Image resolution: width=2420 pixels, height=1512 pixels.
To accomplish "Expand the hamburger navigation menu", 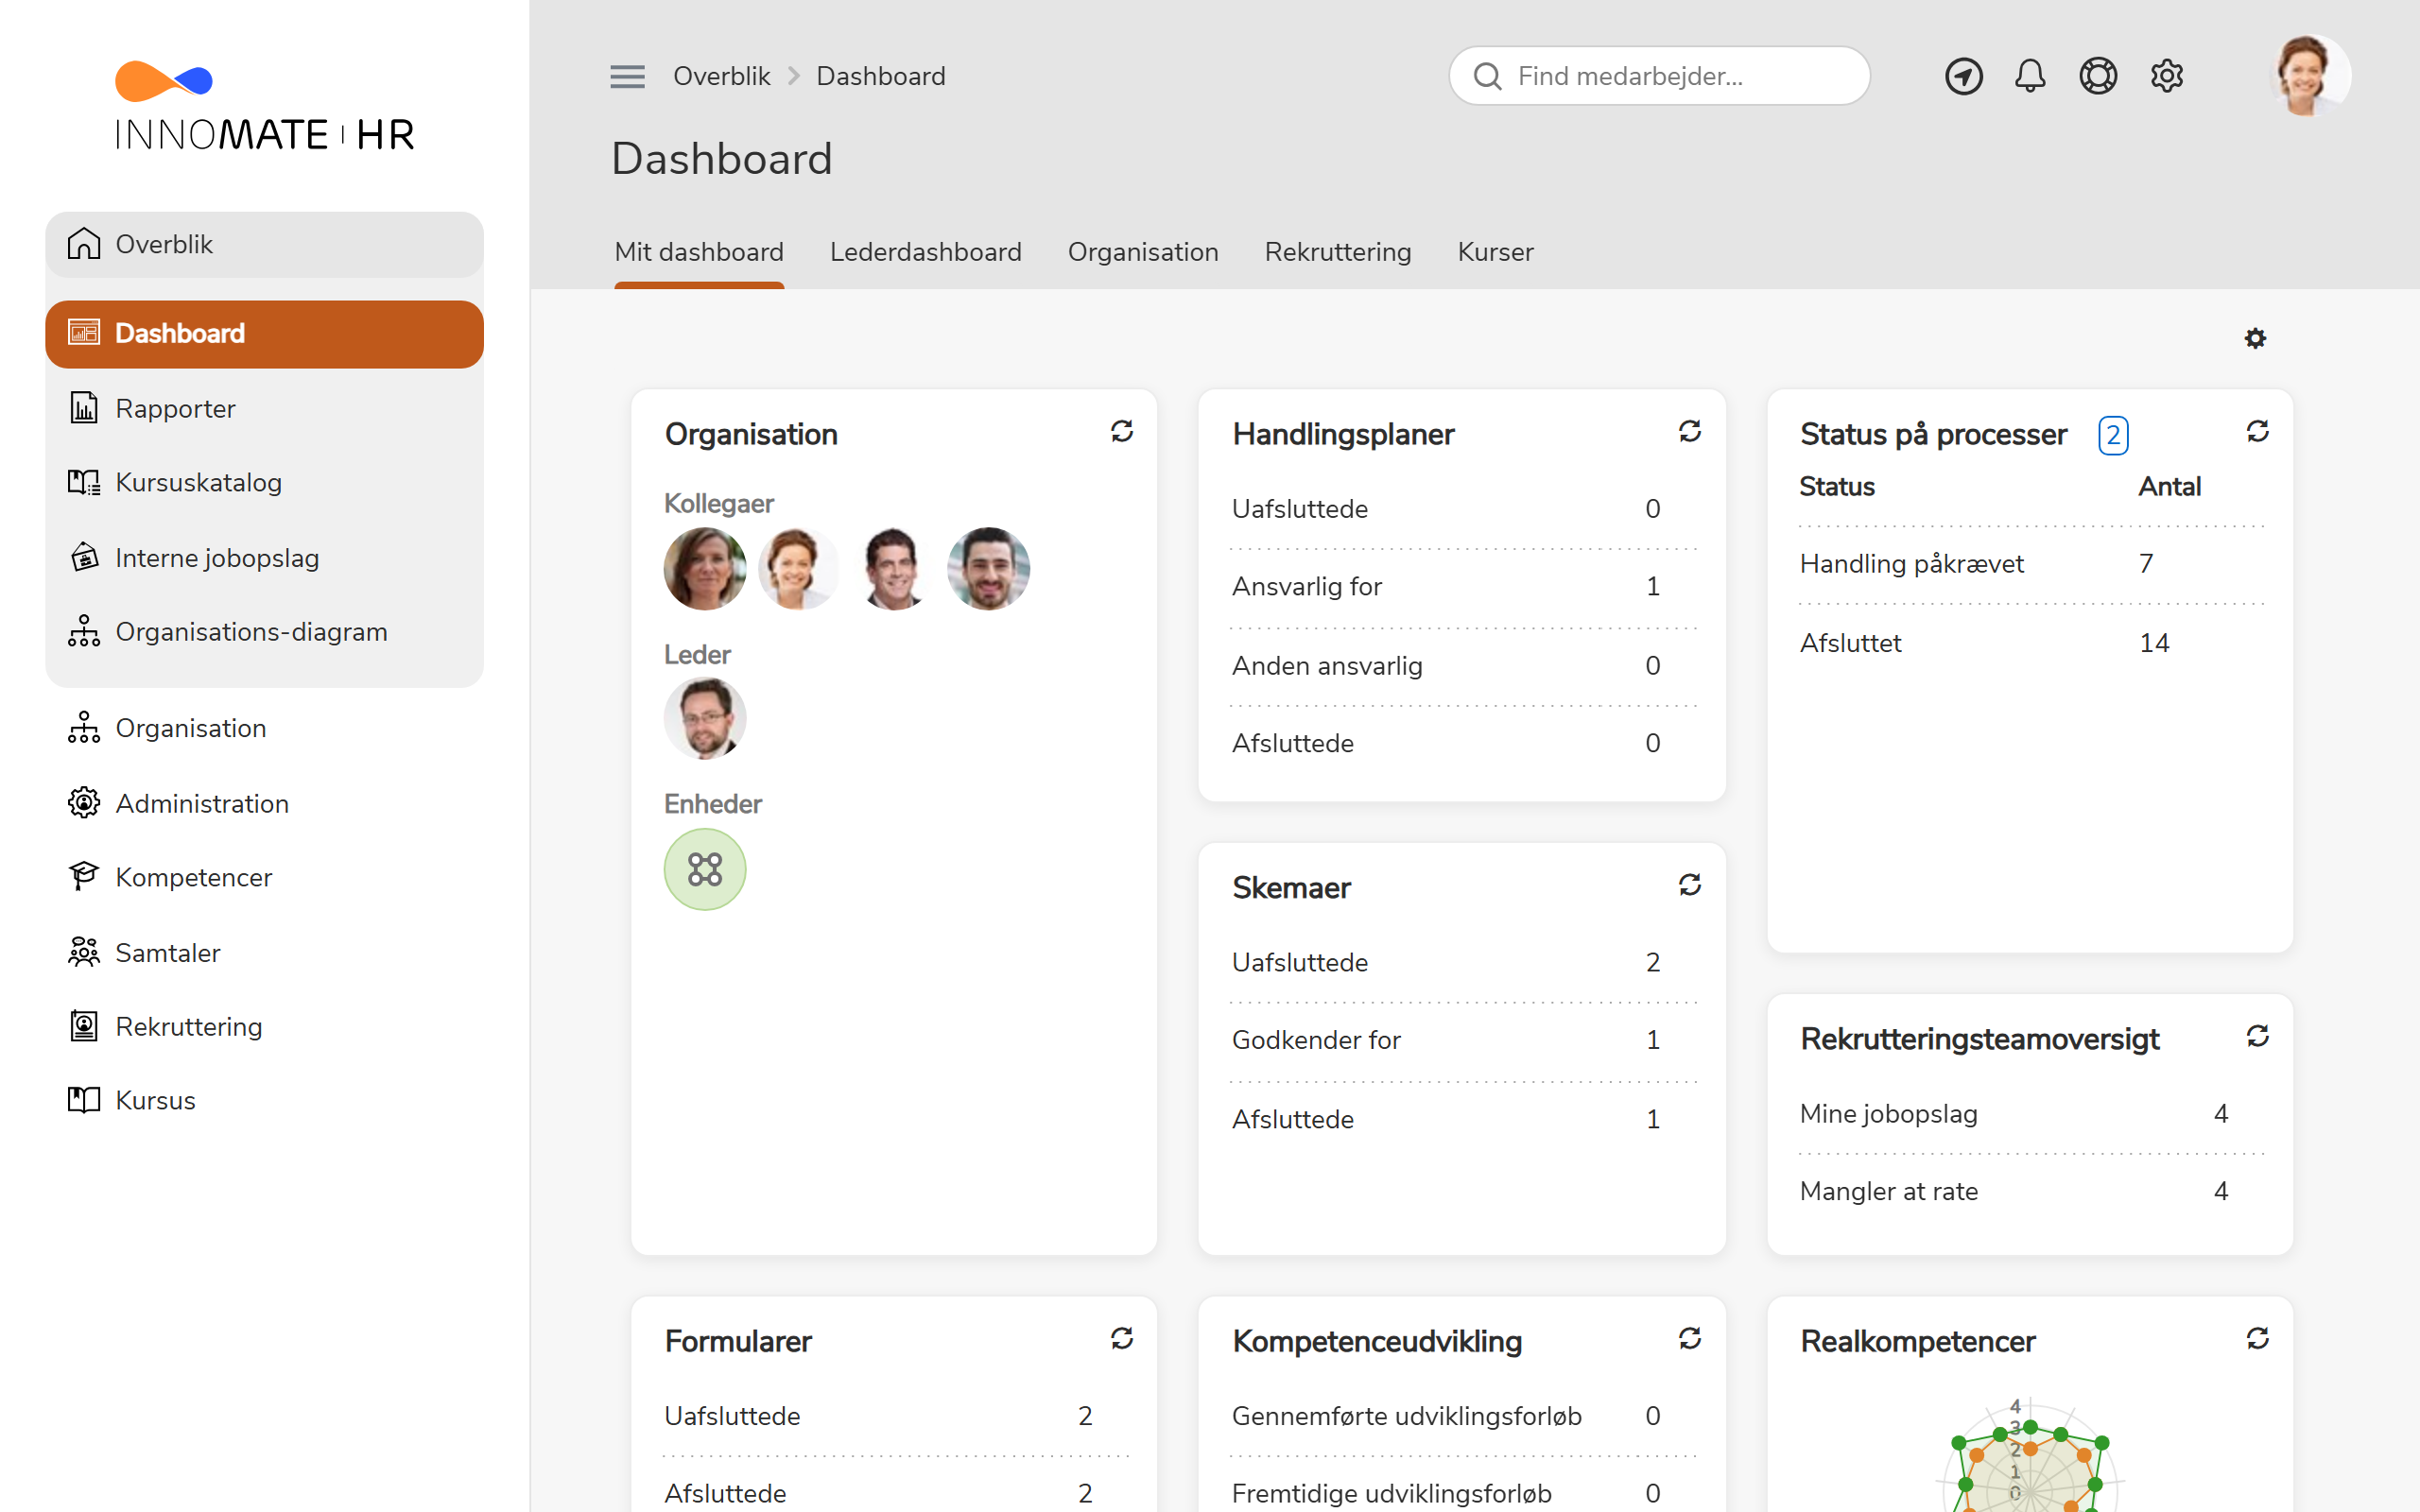I will [x=628, y=75].
